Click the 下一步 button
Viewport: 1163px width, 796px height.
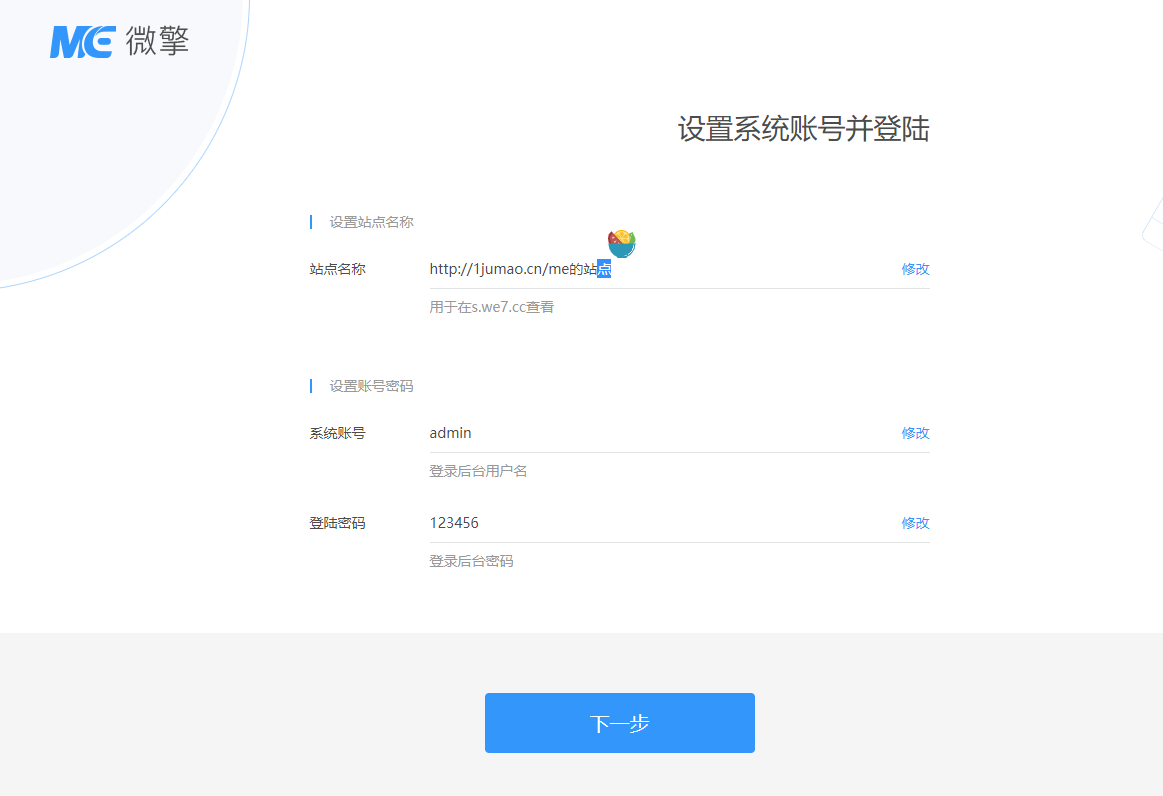tap(620, 723)
